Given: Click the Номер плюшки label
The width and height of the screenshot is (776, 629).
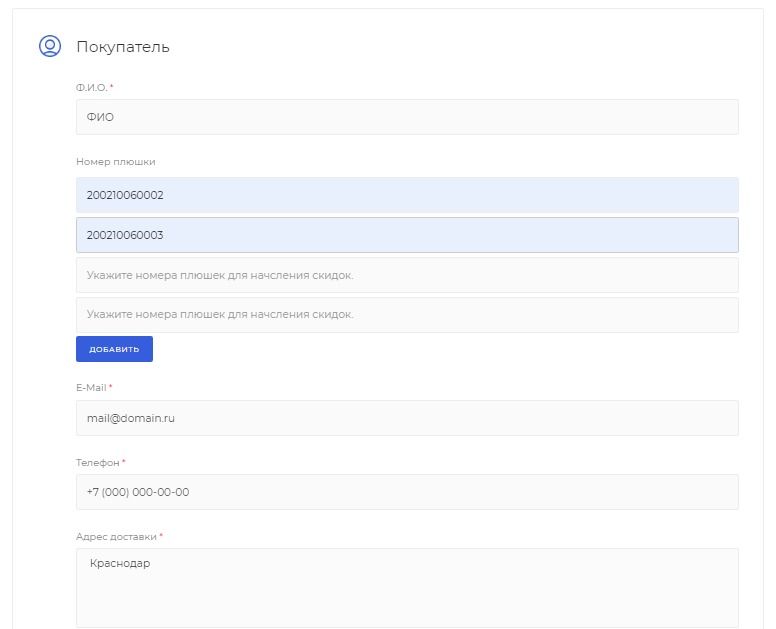Looking at the screenshot, I should (116, 162).
